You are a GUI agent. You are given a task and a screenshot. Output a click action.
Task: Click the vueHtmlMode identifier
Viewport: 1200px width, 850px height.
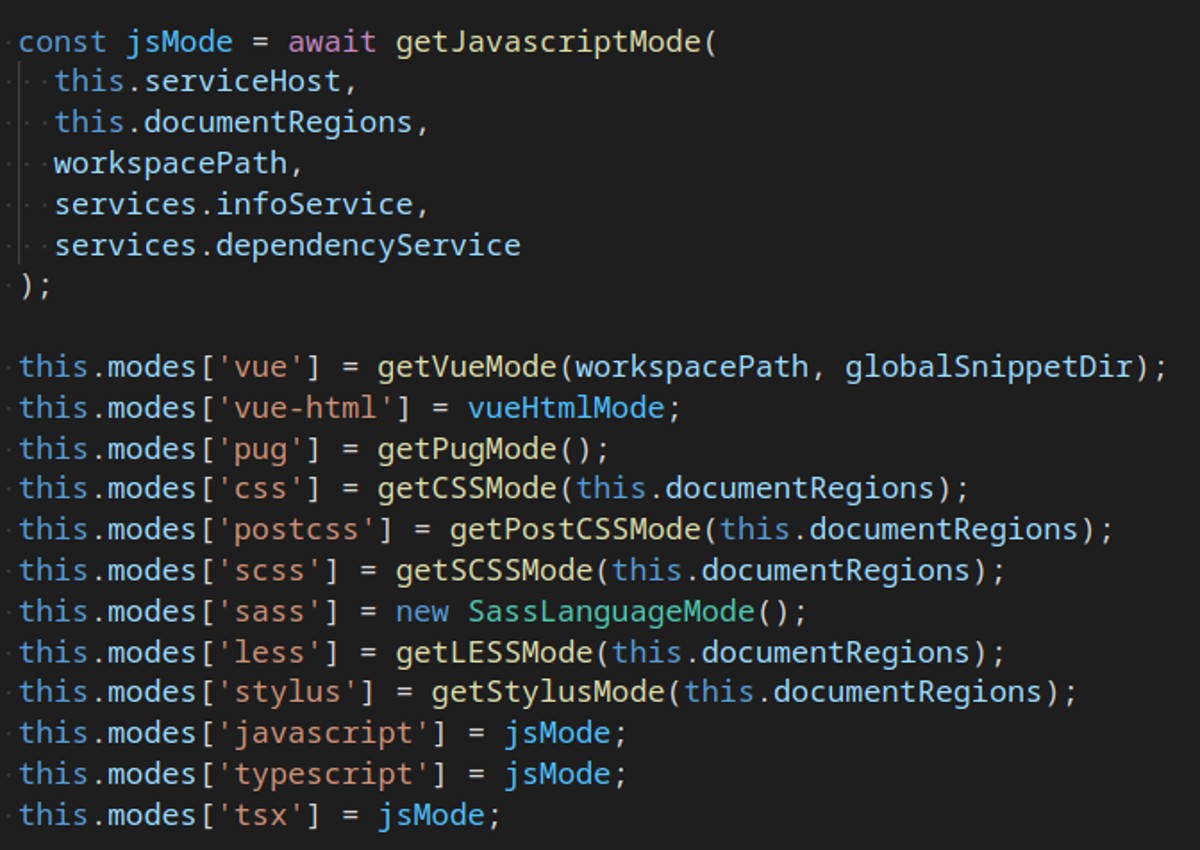tap(565, 408)
